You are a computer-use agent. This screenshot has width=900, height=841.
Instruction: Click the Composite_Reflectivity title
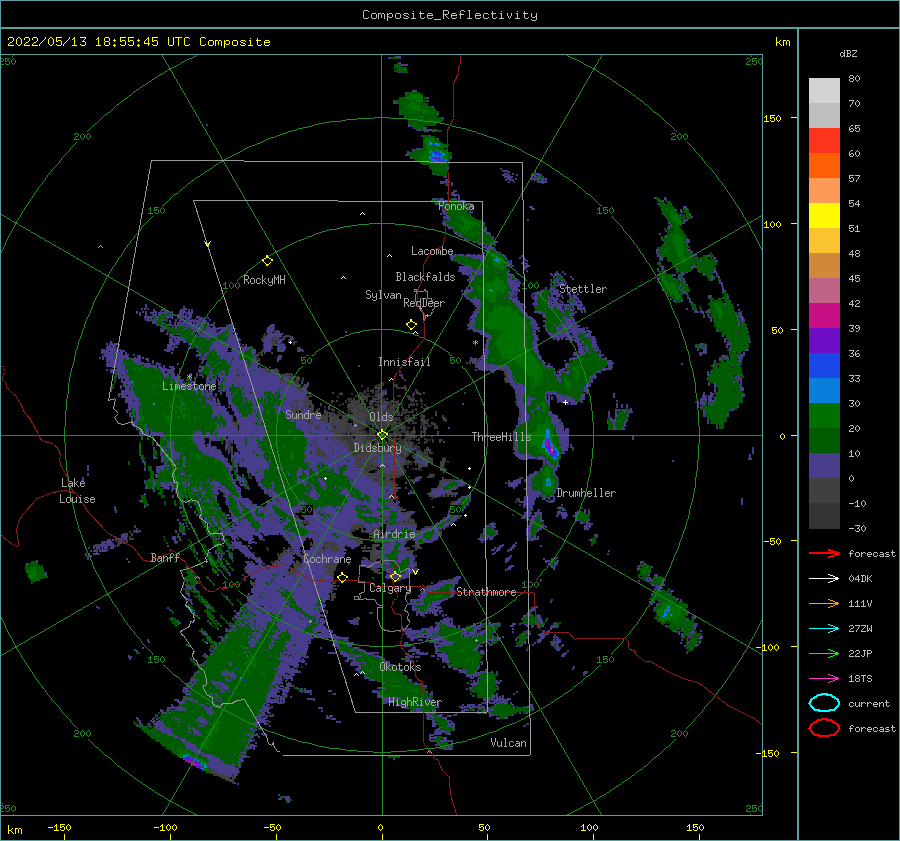[x=449, y=15]
